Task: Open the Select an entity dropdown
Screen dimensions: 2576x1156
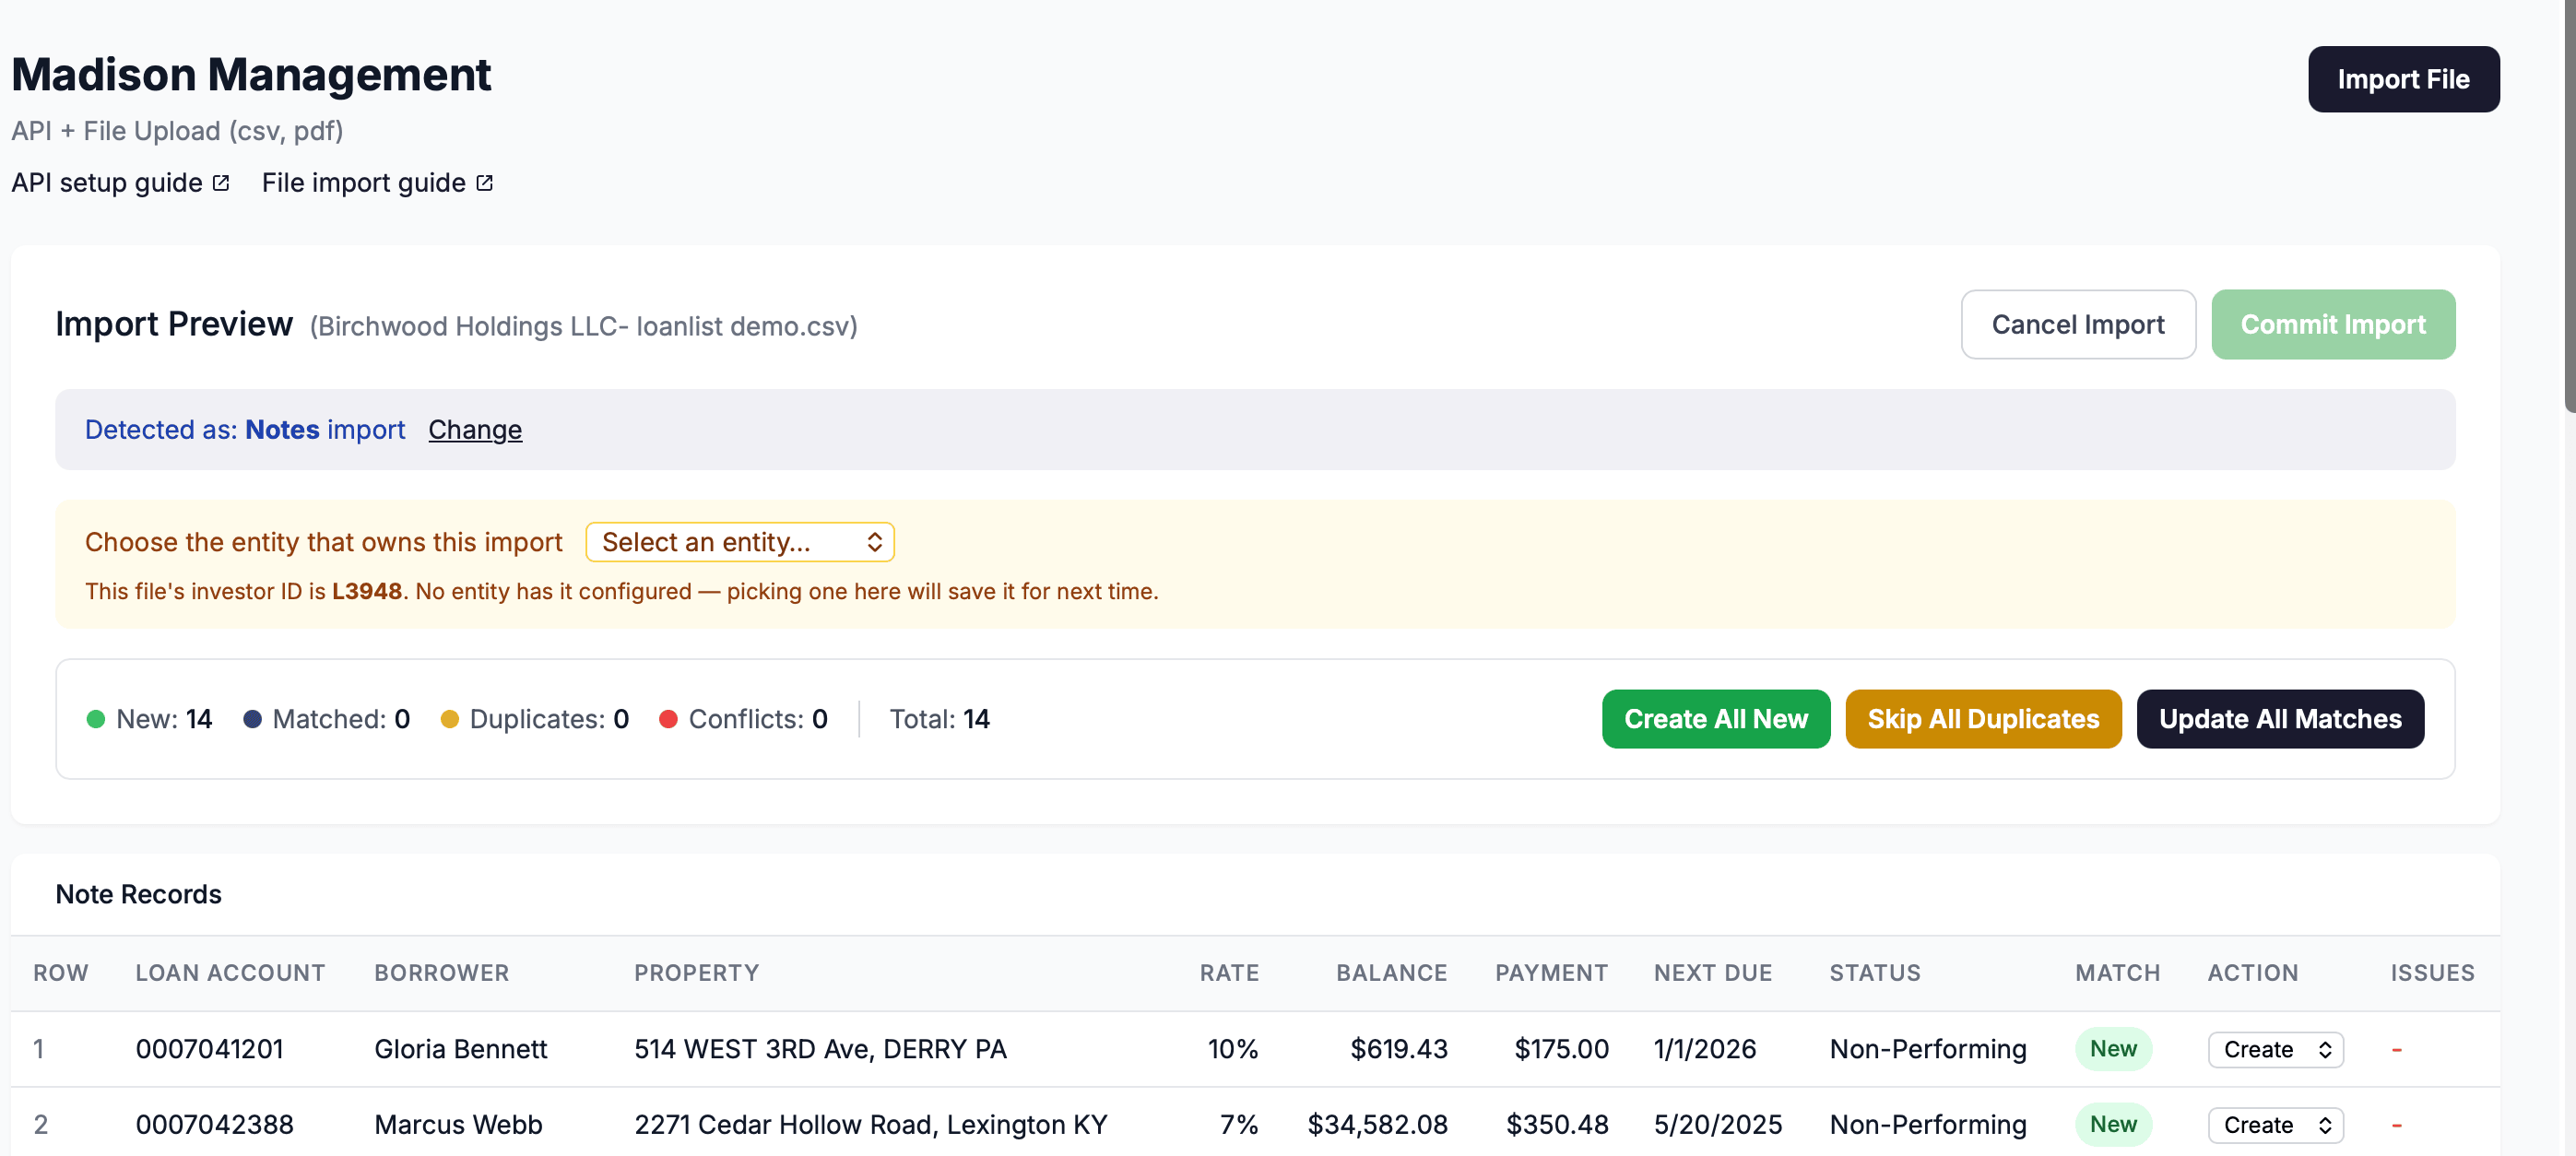Action: pyautogui.click(x=740, y=541)
